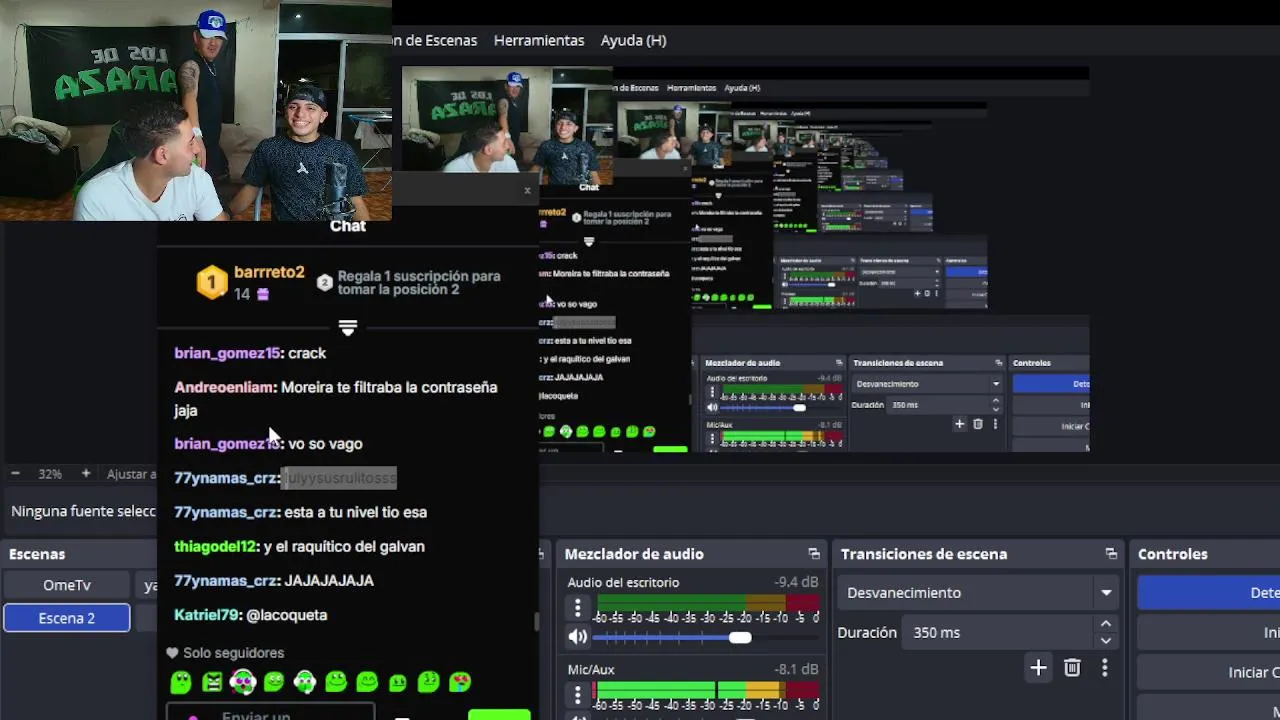The width and height of the screenshot is (1280, 720).
Task: Zoom in the preview with plus button
Action: (86, 474)
